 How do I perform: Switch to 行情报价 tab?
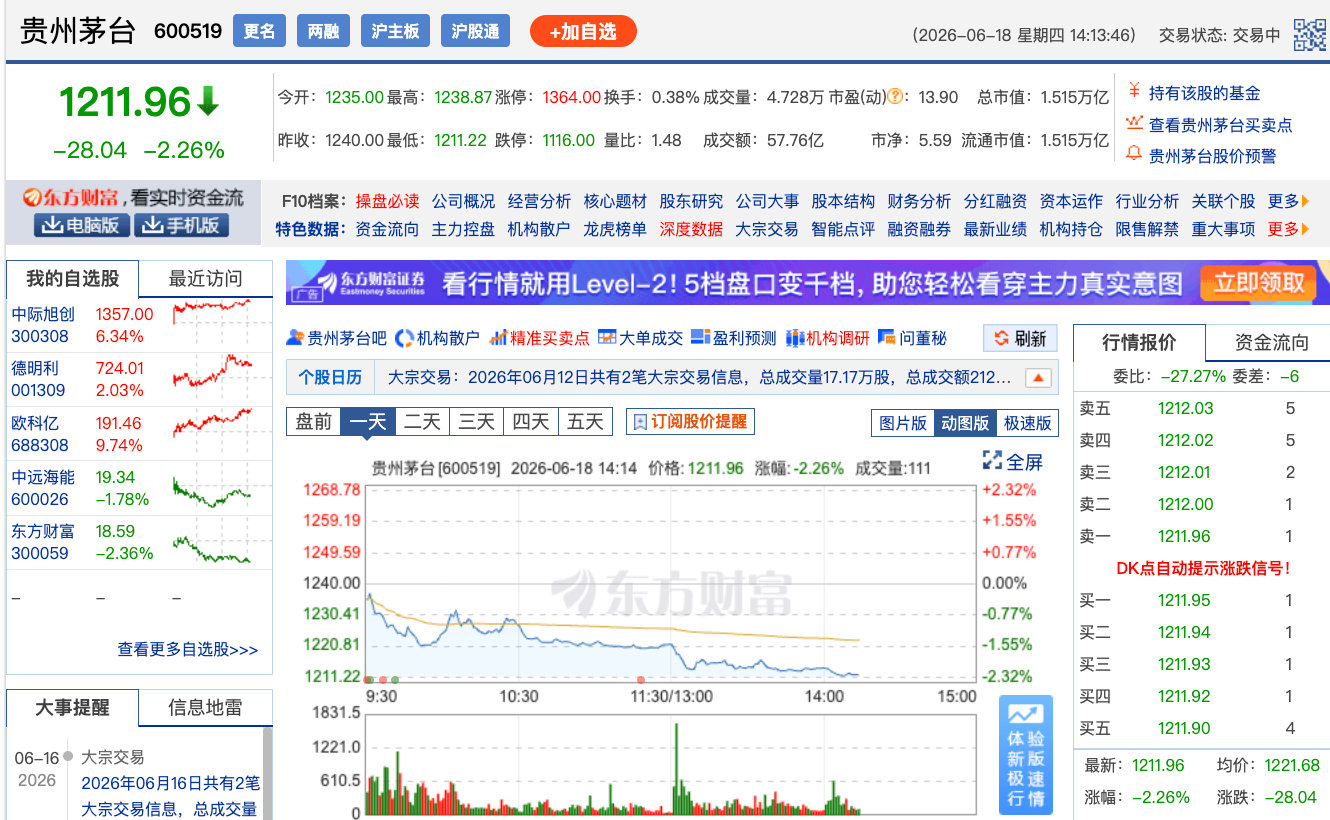click(x=1140, y=343)
